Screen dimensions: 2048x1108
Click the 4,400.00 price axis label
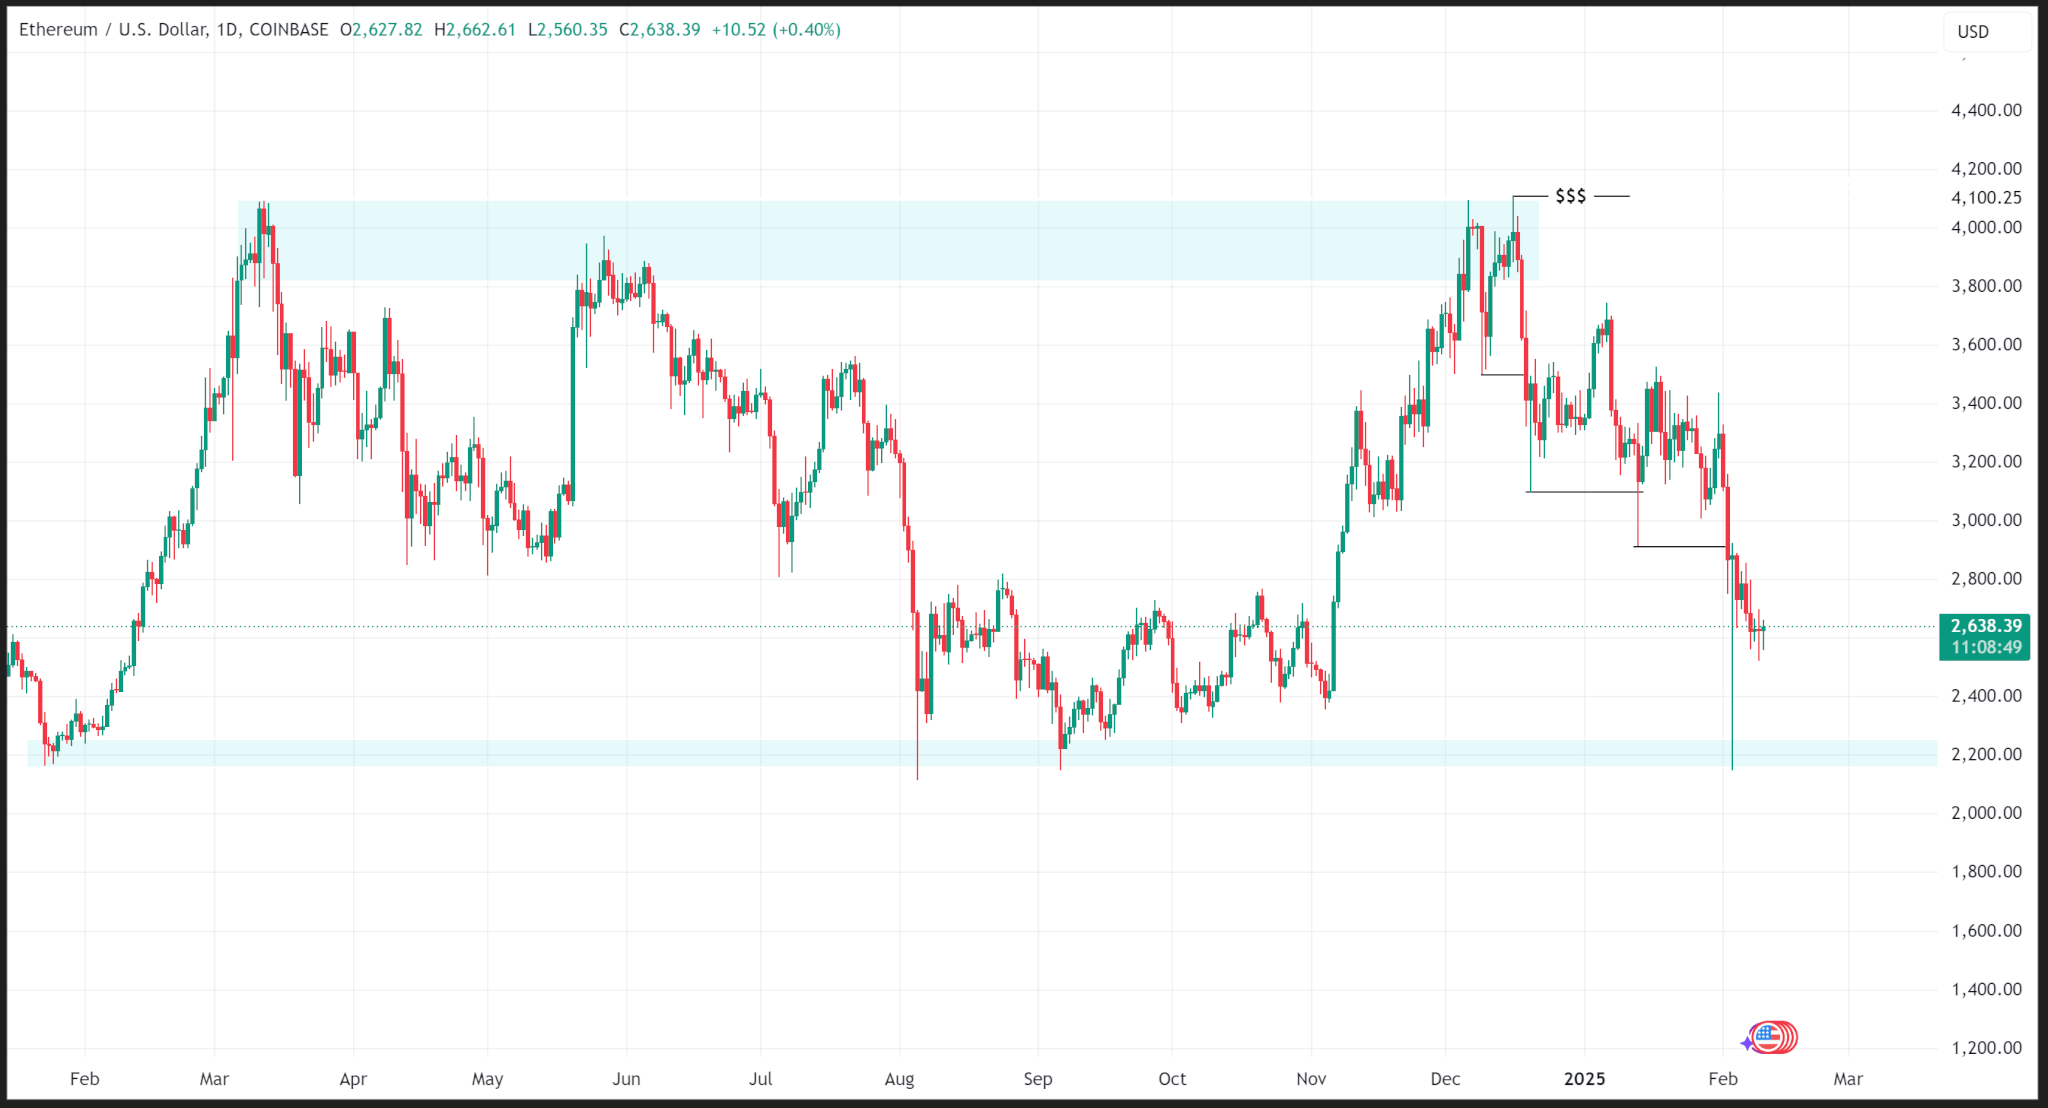click(1986, 110)
